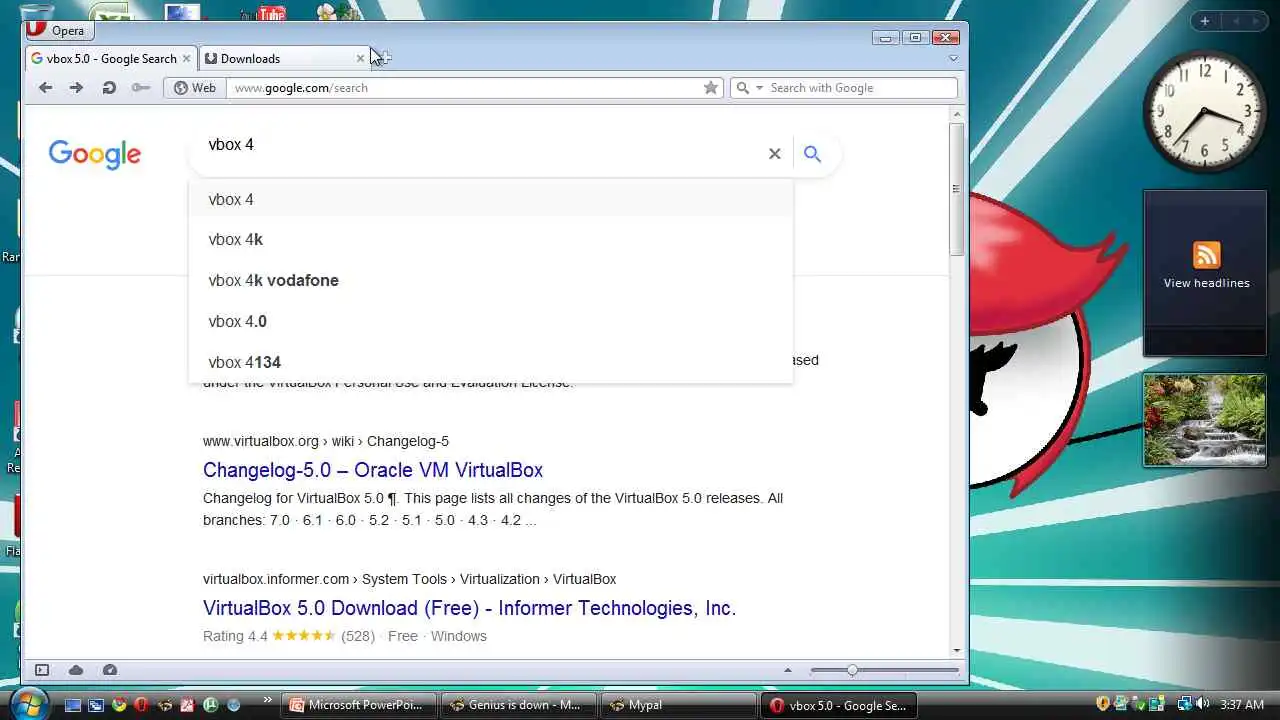Open a new tab with plus button
This screenshot has height=720, width=1280.
click(x=385, y=57)
